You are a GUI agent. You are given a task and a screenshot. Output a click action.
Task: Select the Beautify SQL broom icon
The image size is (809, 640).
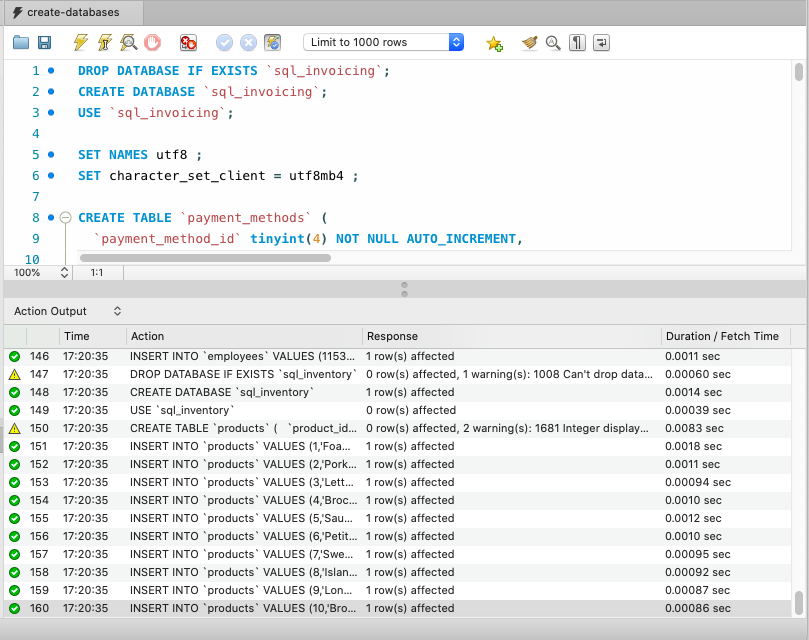[530, 42]
